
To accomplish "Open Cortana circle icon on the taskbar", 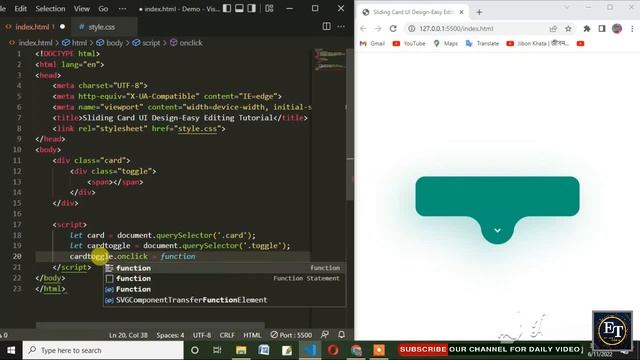I will [195, 350].
